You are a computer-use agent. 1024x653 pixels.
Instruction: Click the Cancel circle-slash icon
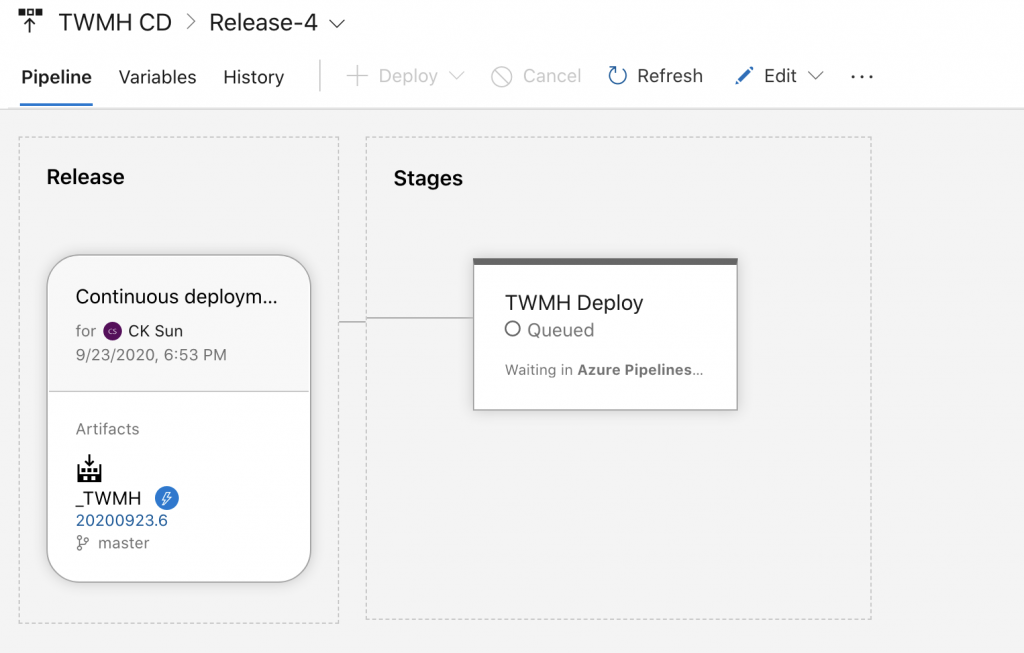click(502, 76)
